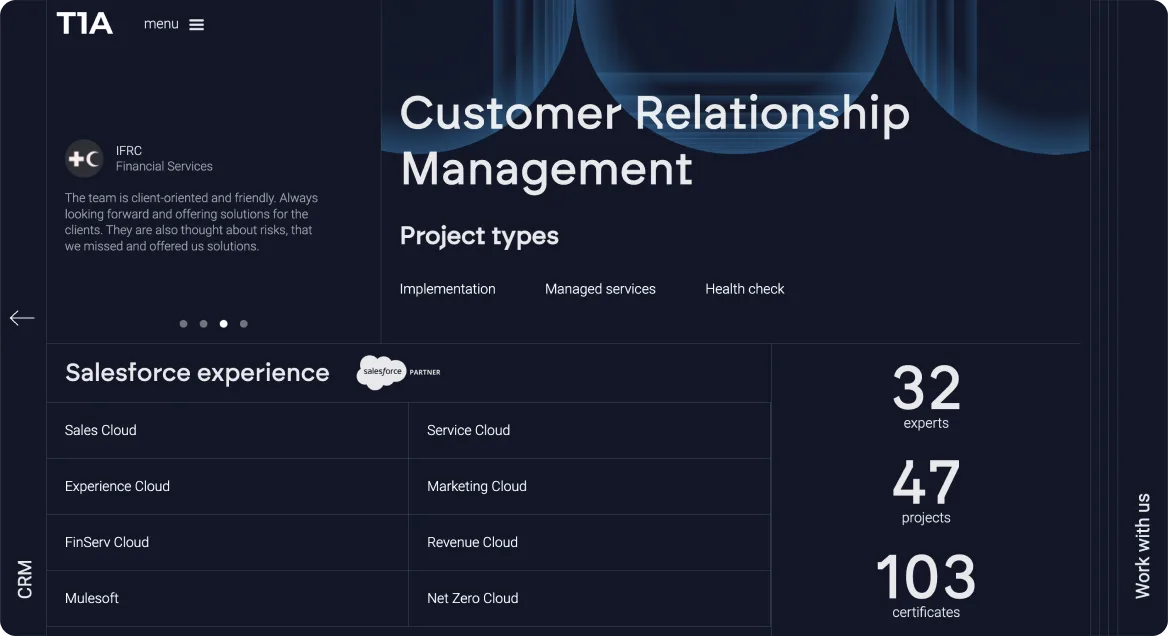Click the 32 experts figure
Image resolution: width=1168 pixels, height=636 pixels.
tap(926, 397)
